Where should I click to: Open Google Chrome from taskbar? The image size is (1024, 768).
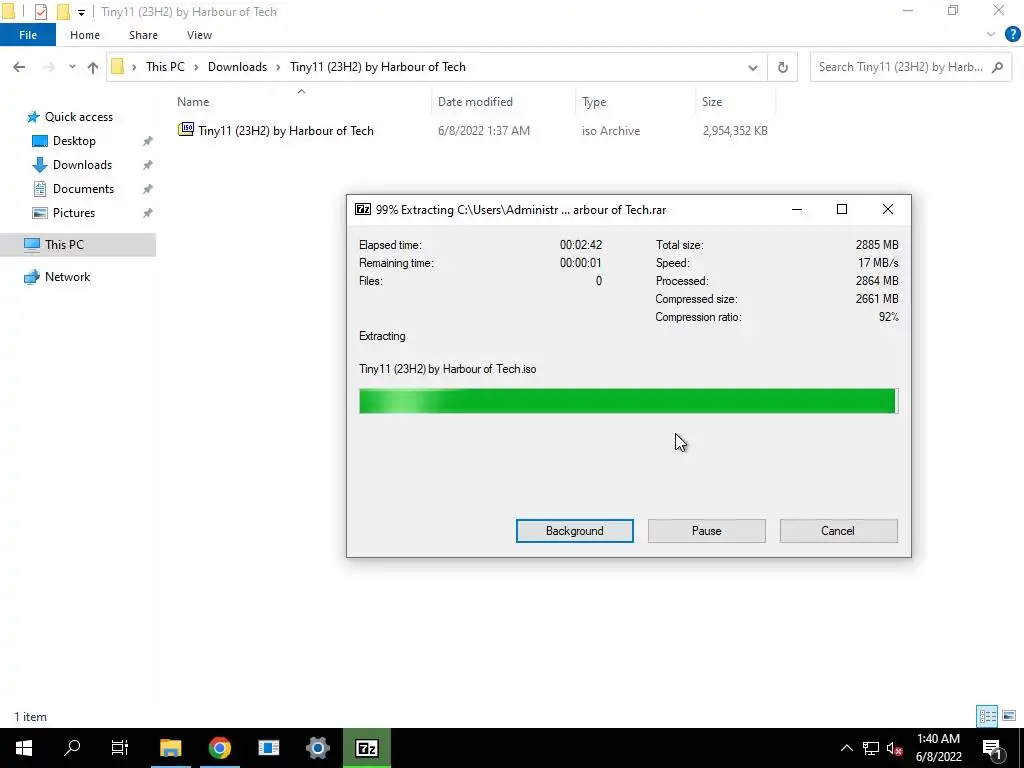click(x=220, y=748)
